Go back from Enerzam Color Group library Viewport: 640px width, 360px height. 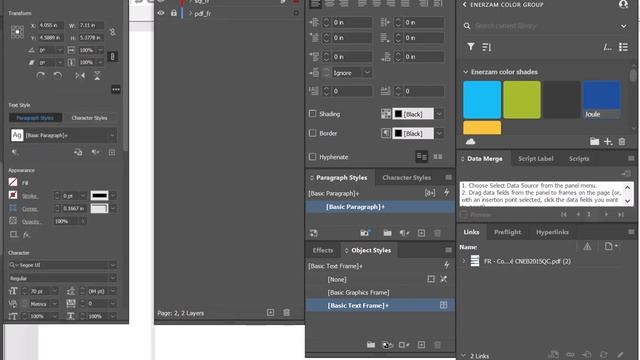coord(464,4)
